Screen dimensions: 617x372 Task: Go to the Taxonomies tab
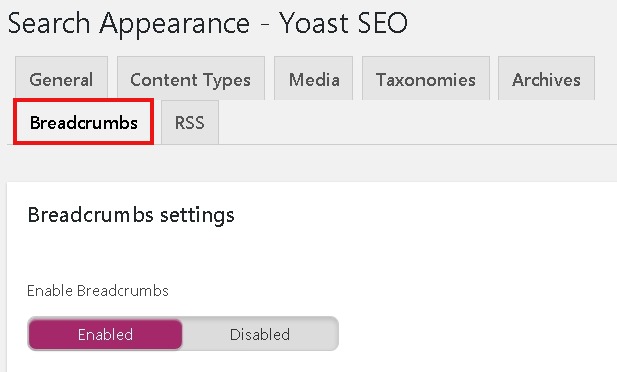426,78
